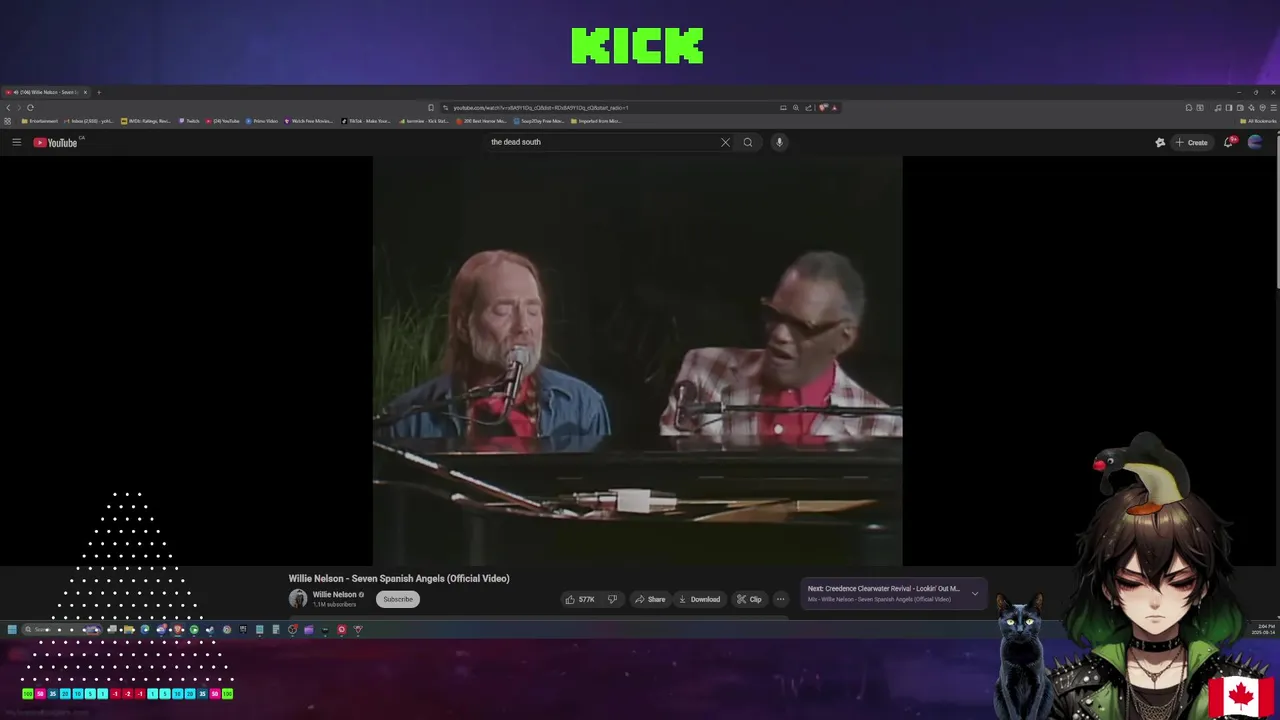Open the YouTube guide hamburger menu
This screenshot has width=1280, height=720.
[x=16, y=142]
